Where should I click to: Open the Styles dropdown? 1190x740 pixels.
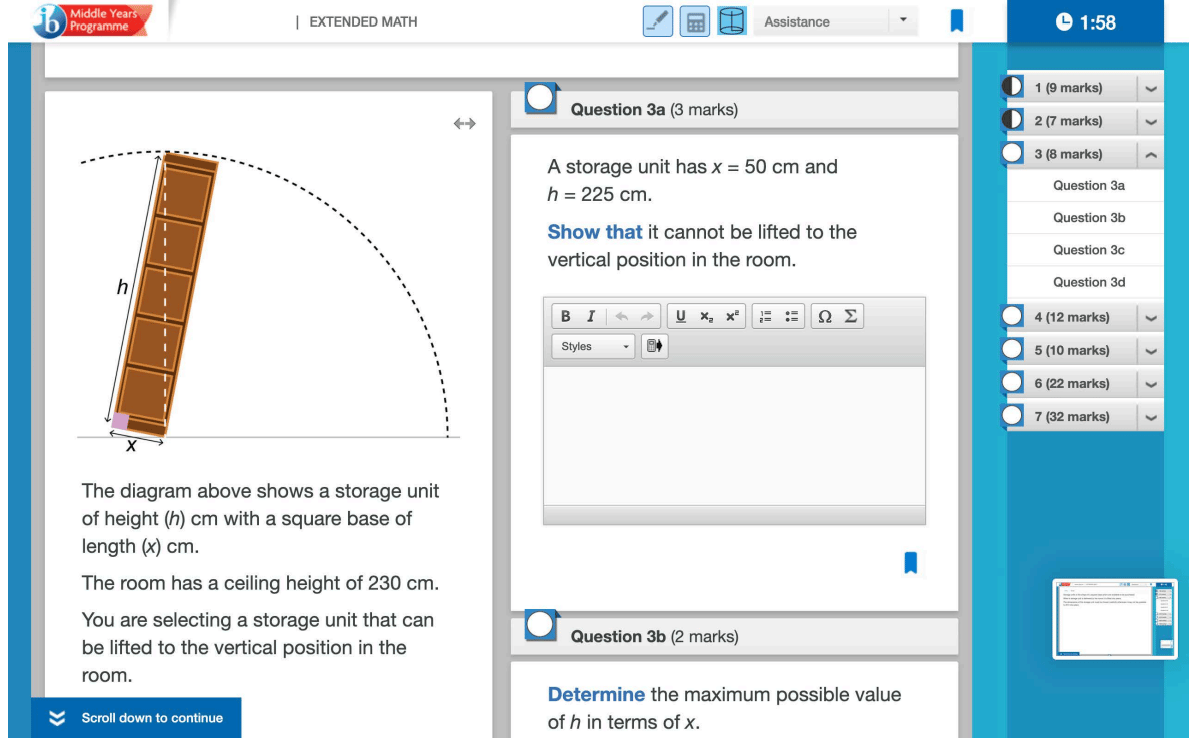click(x=593, y=346)
